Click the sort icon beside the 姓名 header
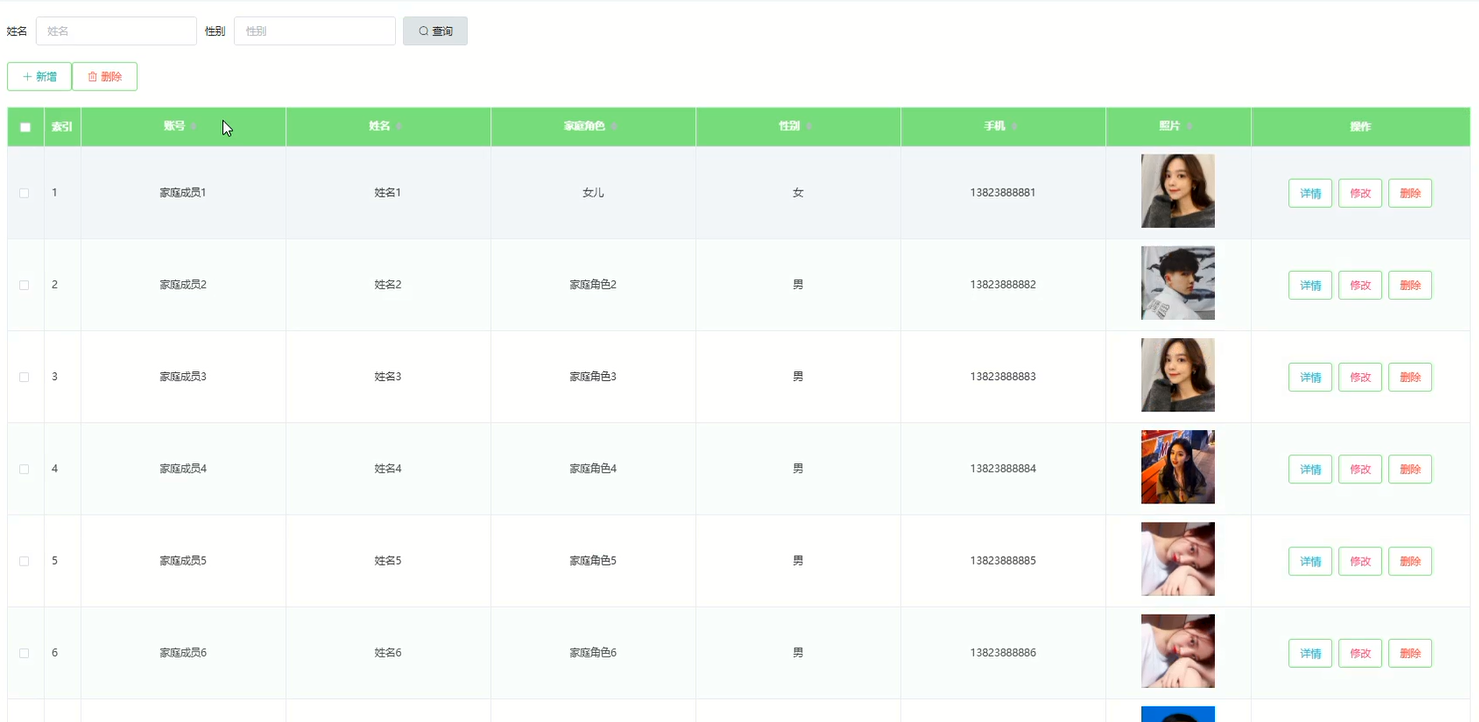Viewport: 1479px width, 722px height. pos(400,127)
